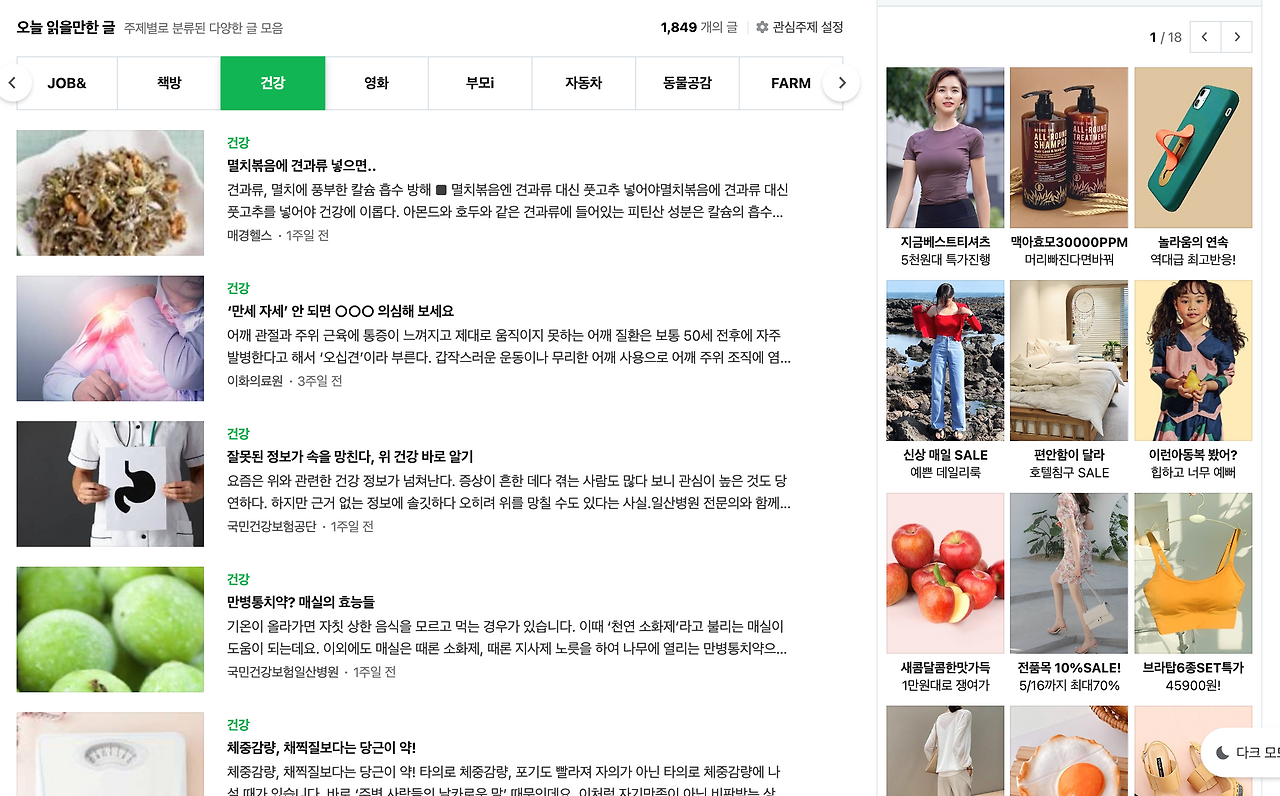
Task: Click ad caption '이런아동복 봤어?'
Action: [x=1193, y=455]
